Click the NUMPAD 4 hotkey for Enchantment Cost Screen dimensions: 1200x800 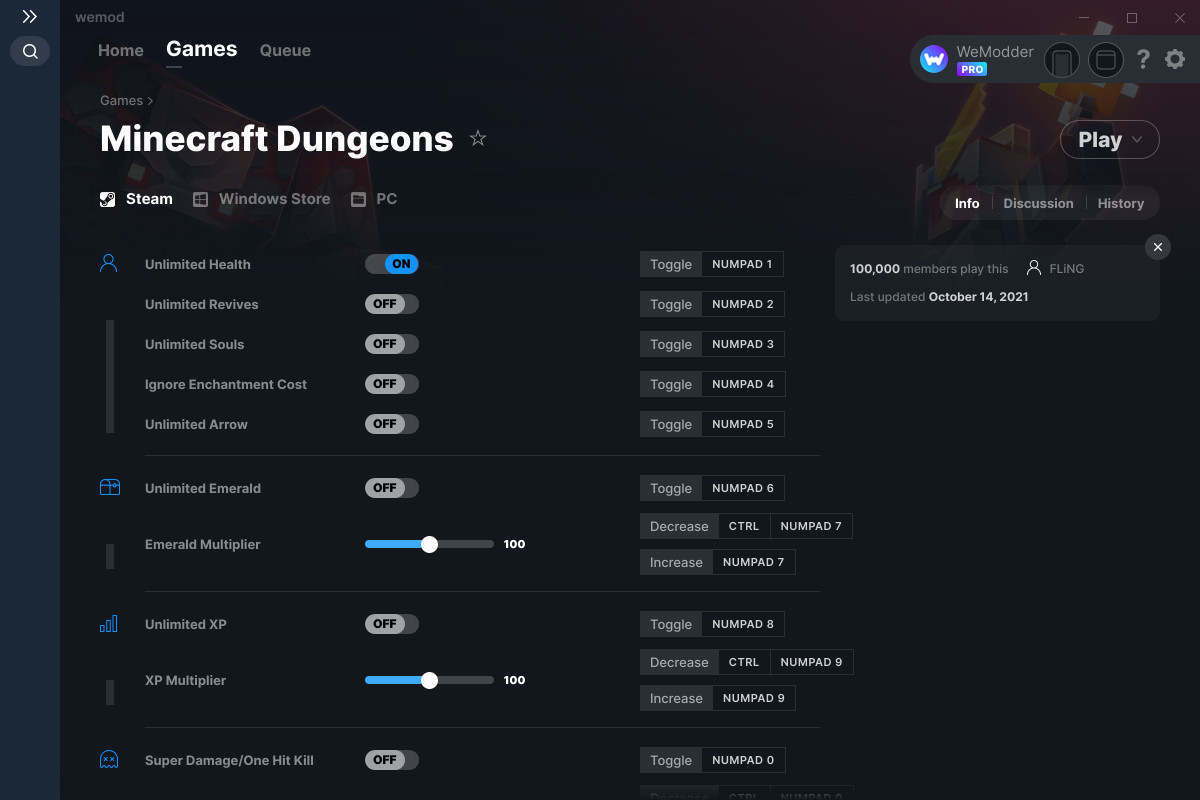[743, 384]
